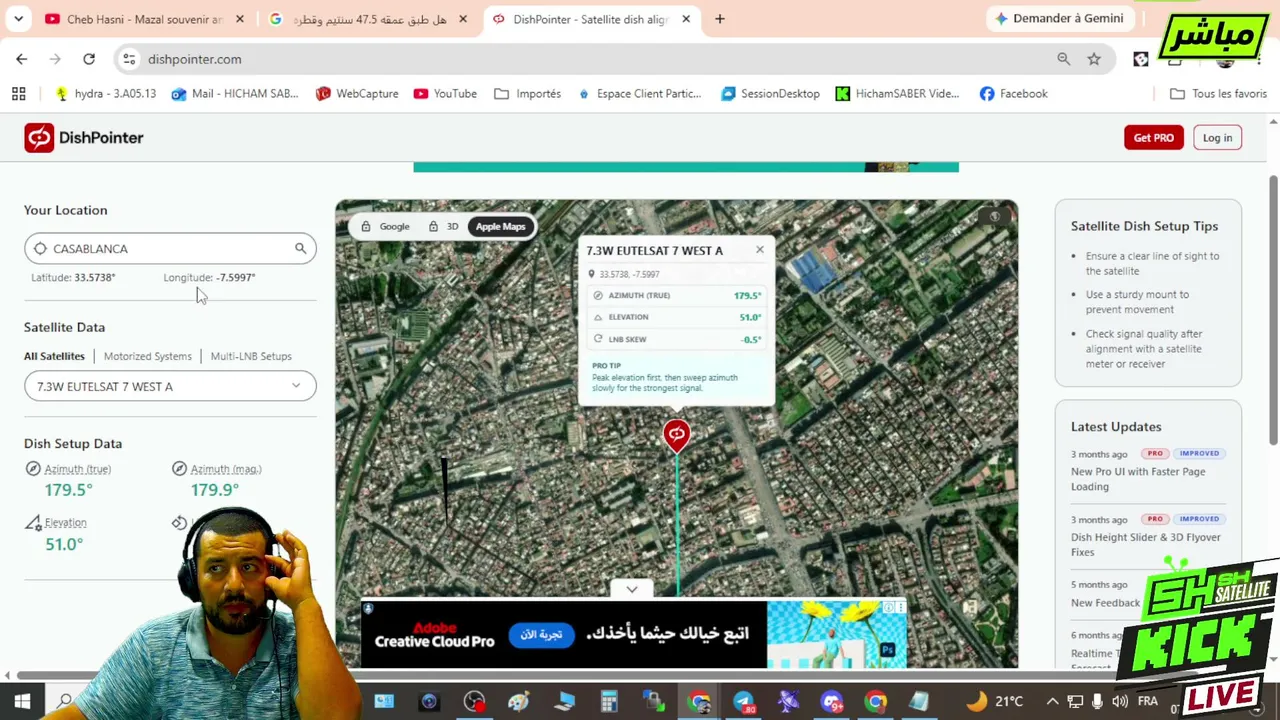The image size is (1280, 720).
Task: Open the Mail - HICHAM SAB bookmark
Action: tap(235, 93)
